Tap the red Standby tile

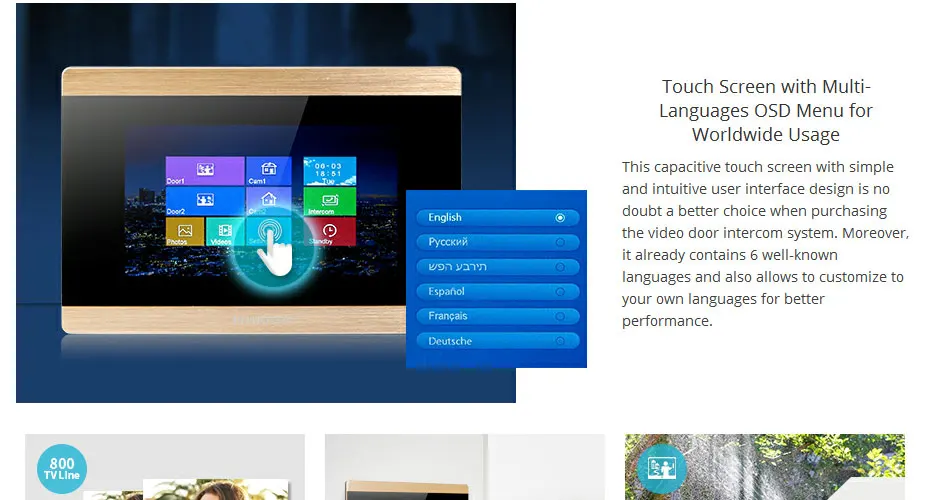point(330,231)
